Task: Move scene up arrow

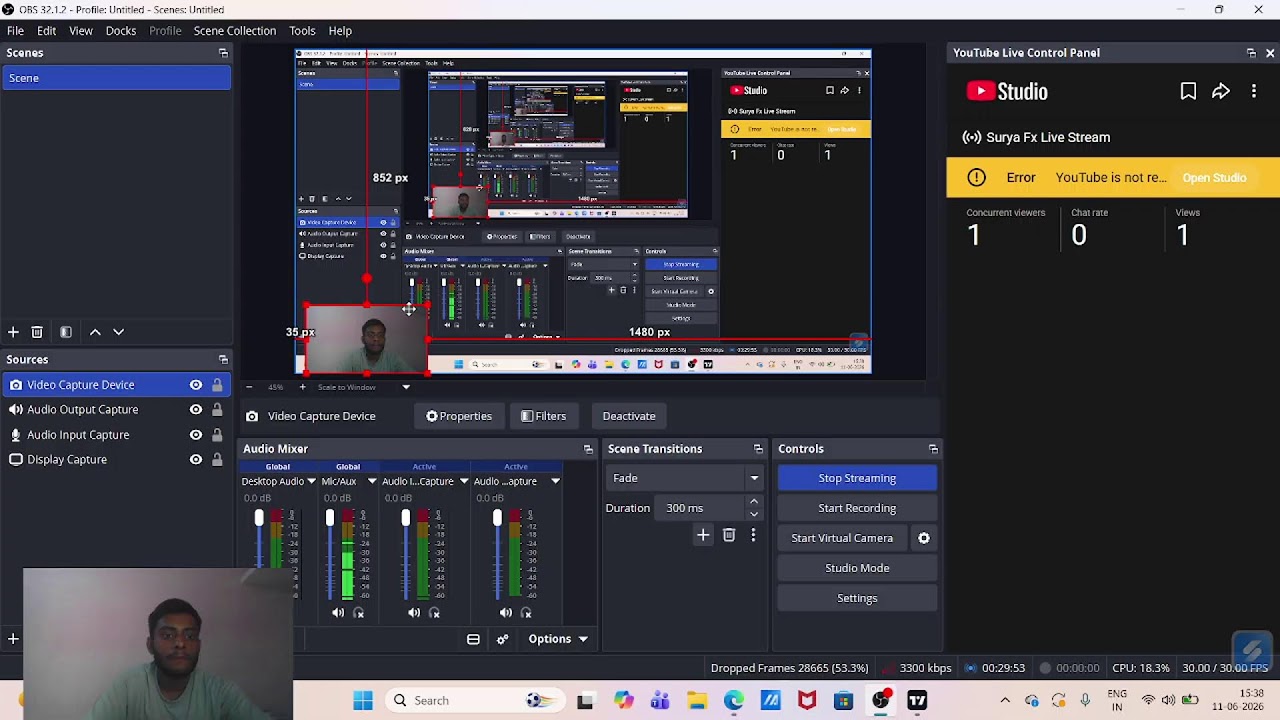Action: 95,332
